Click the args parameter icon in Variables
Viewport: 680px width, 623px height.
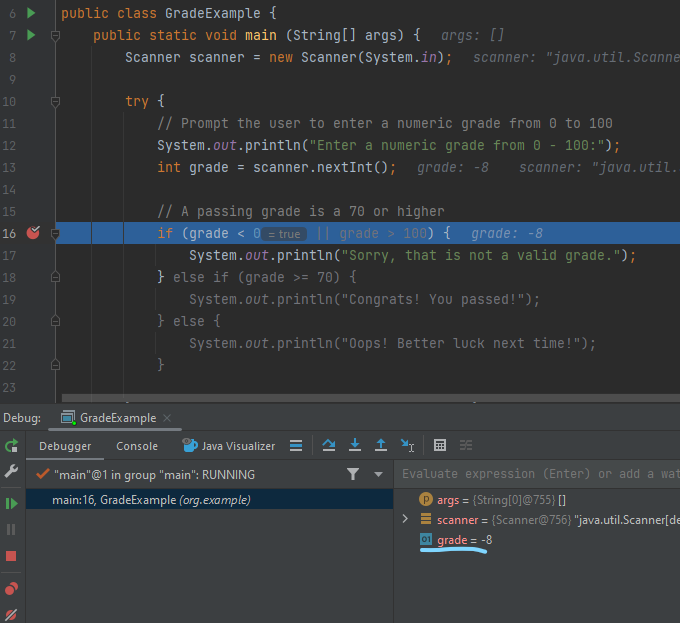426,499
